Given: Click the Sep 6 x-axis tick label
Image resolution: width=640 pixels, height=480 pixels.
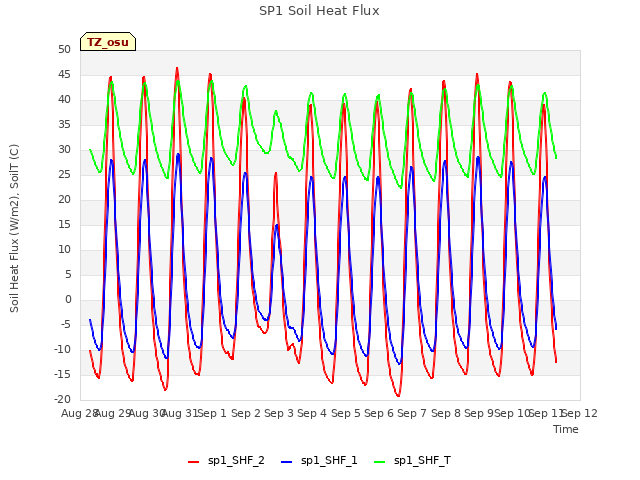Looking at the screenshot, I should 379,413.
